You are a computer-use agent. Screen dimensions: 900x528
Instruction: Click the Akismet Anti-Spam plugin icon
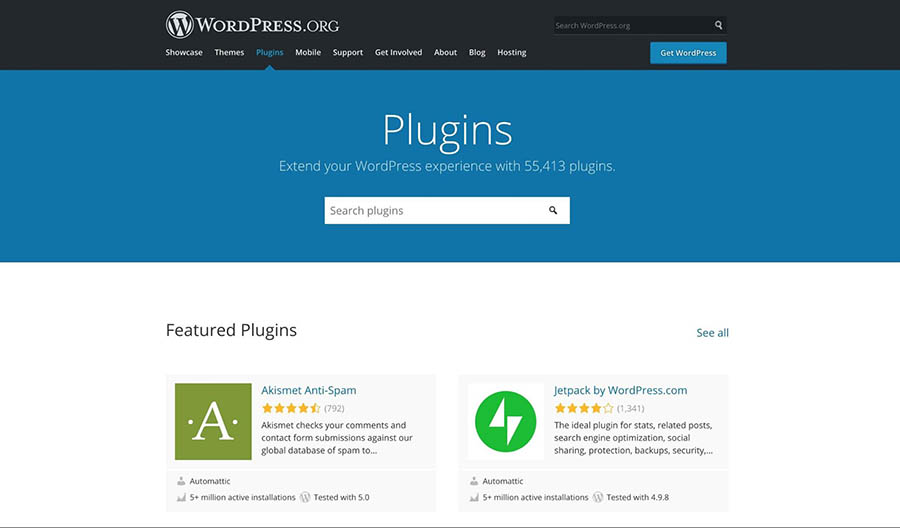[x=213, y=421]
